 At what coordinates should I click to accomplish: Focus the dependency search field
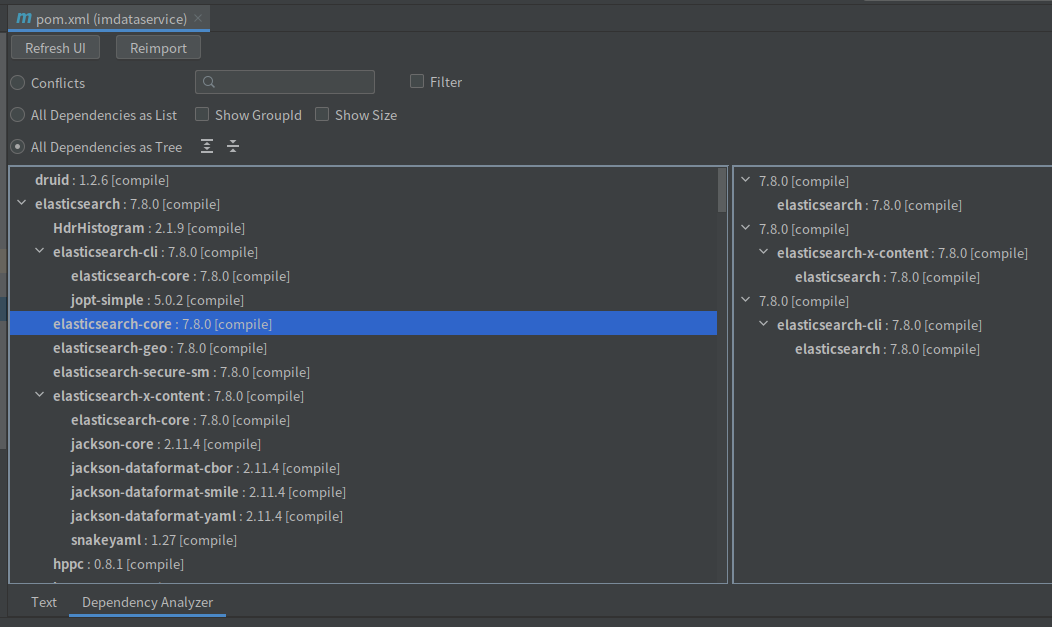[284, 82]
